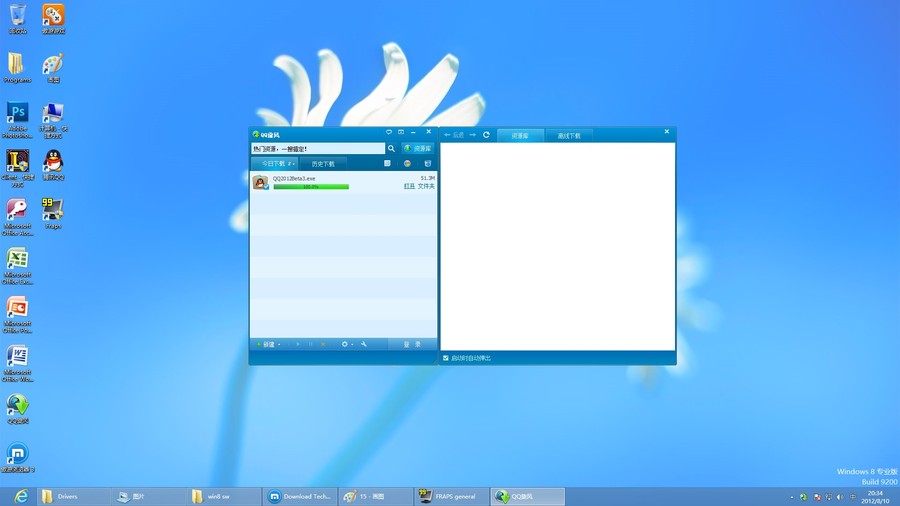The width and height of the screenshot is (900, 506).
Task: Click the search magnifier icon in QQ旋风
Action: click(391, 148)
